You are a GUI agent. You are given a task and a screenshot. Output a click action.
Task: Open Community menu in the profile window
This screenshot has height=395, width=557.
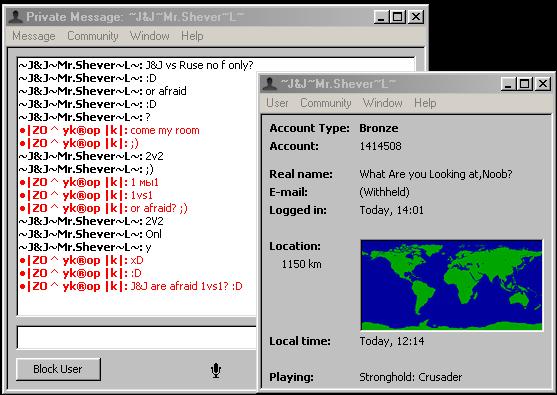326,103
